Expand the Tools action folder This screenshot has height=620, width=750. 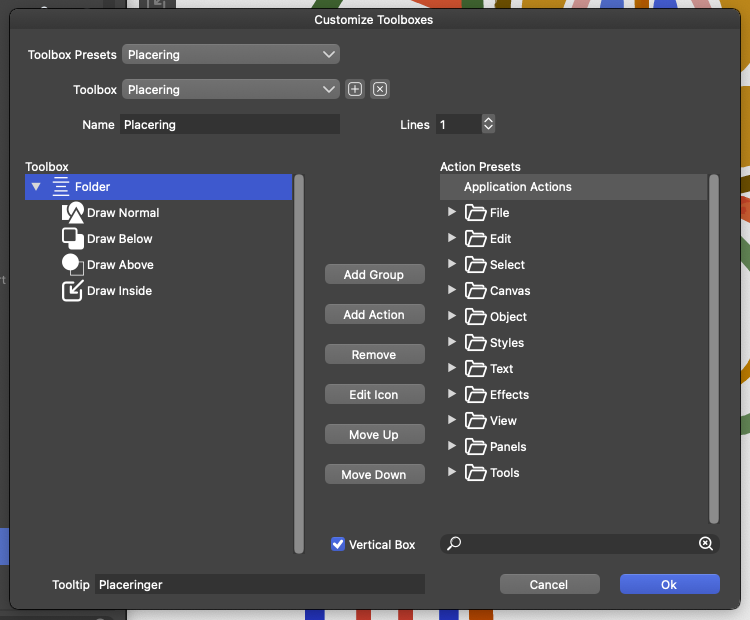[x=452, y=472]
